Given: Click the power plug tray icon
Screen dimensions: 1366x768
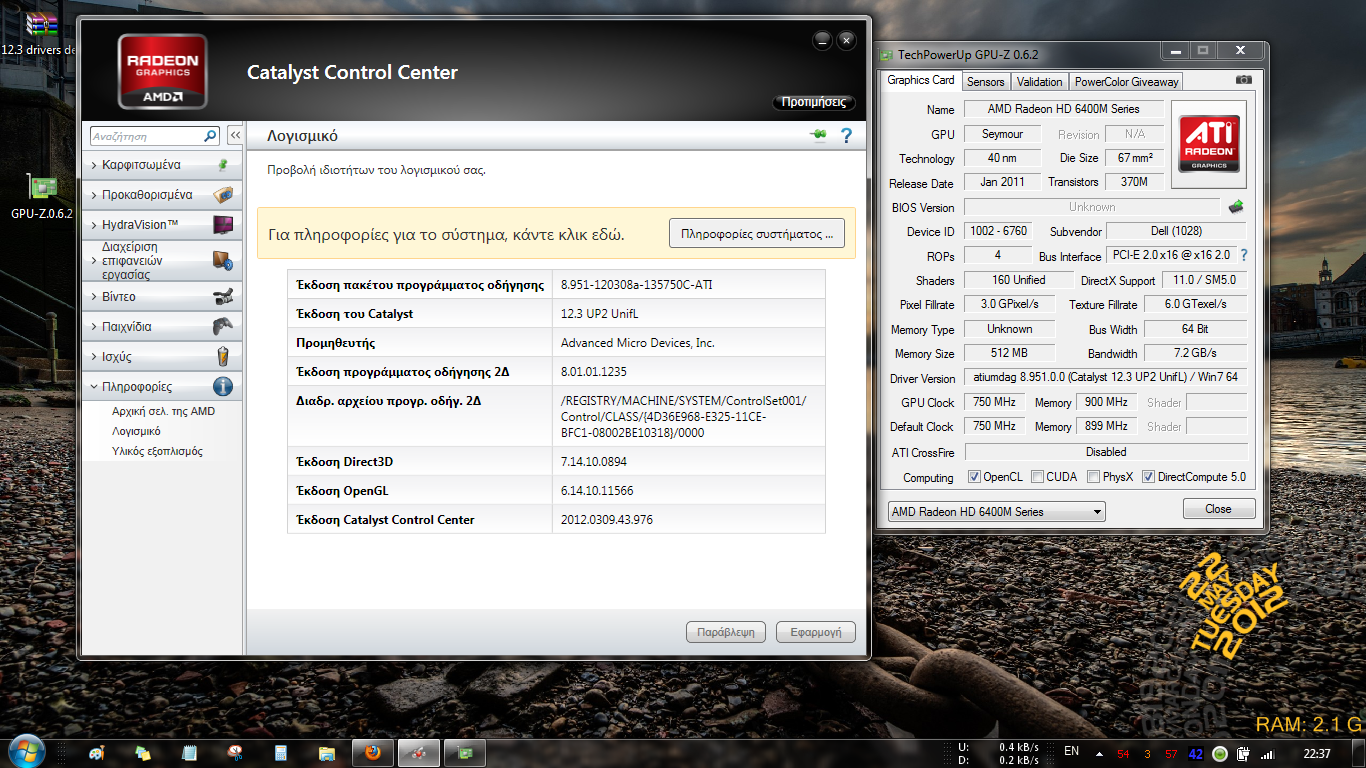Looking at the screenshot, I should click(x=1243, y=753).
